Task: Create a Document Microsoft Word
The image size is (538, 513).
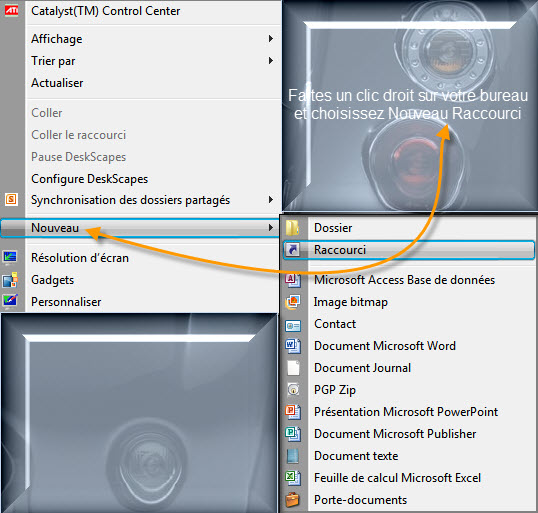Action: pyautogui.click(x=385, y=346)
